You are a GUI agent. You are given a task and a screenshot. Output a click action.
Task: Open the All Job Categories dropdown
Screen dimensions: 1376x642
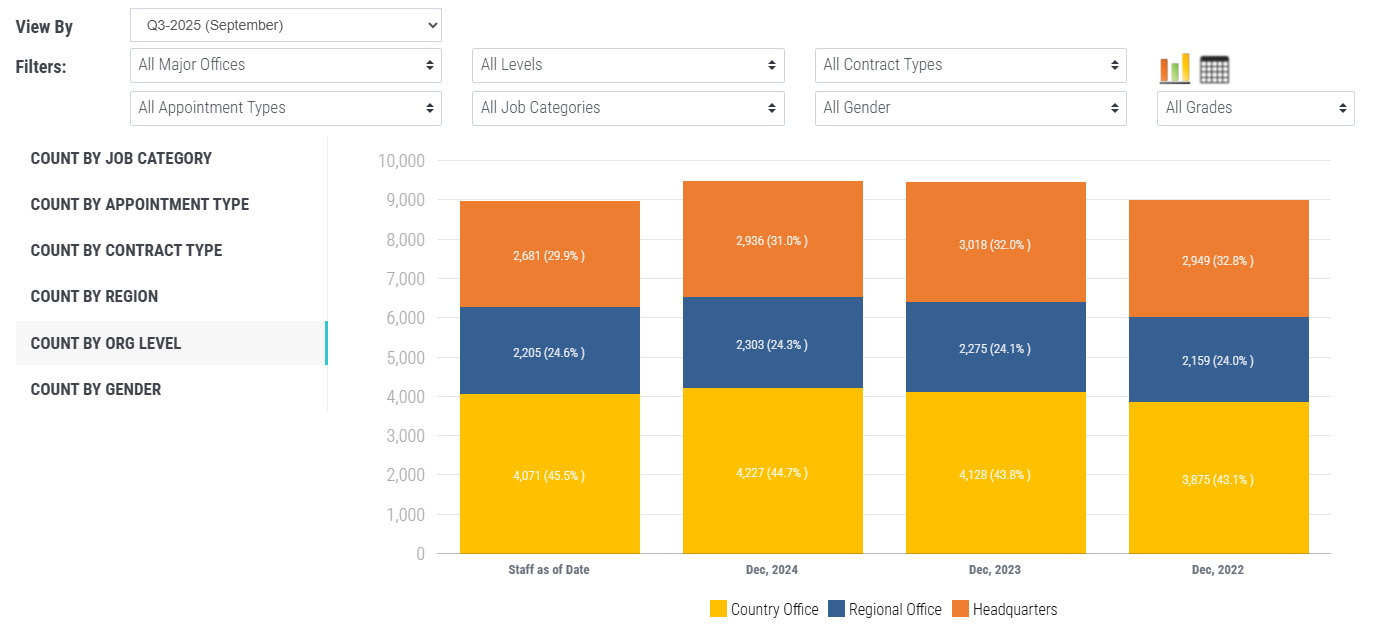click(628, 108)
